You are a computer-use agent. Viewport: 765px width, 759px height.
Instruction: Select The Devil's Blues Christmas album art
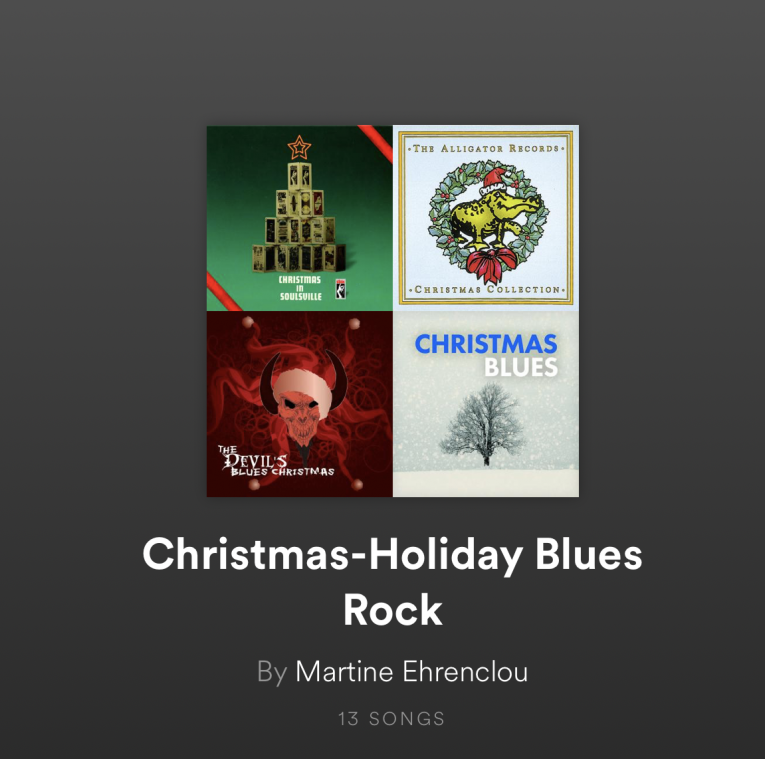(300, 404)
